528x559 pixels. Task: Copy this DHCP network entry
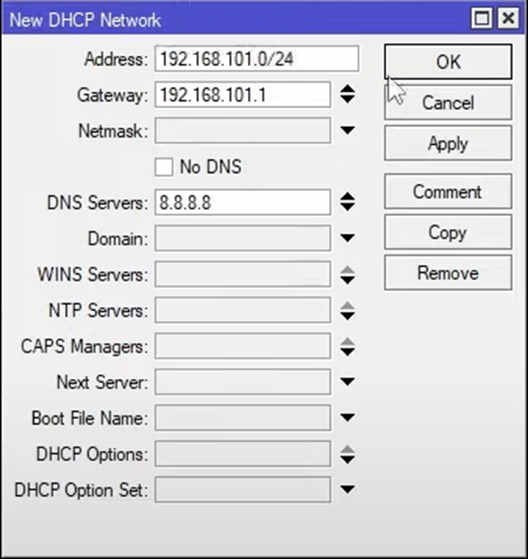tap(448, 232)
